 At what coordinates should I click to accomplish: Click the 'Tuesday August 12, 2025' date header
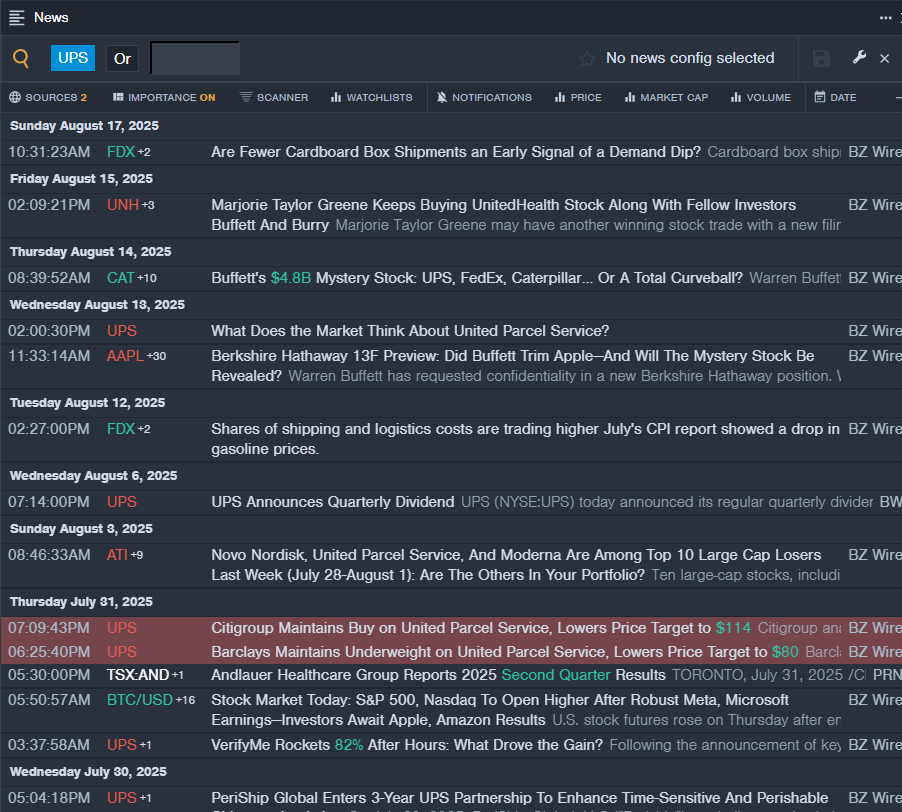(x=87, y=403)
